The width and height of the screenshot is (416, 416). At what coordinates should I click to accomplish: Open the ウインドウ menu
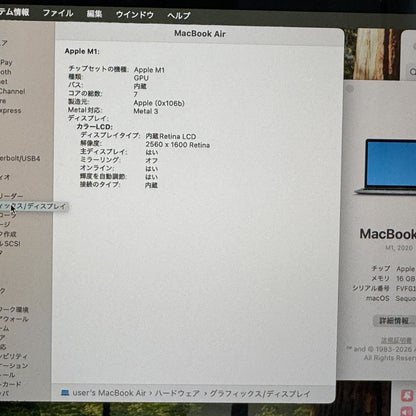[135, 14]
